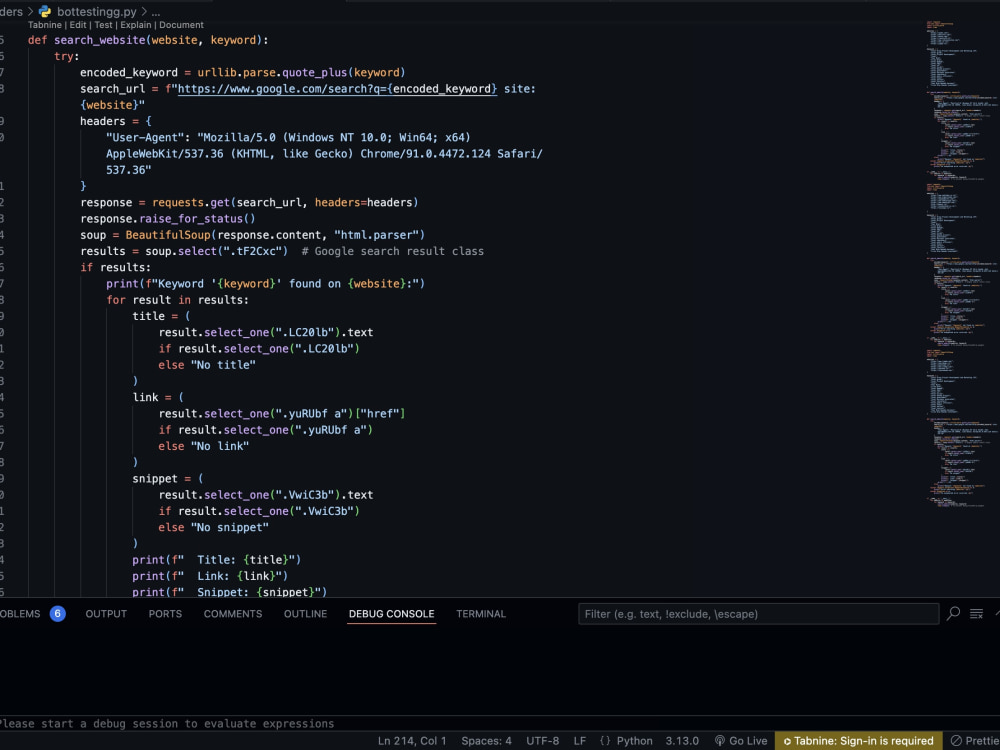Select the DEBUG CONSOLE panel tab

pyautogui.click(x=392, y=614)
